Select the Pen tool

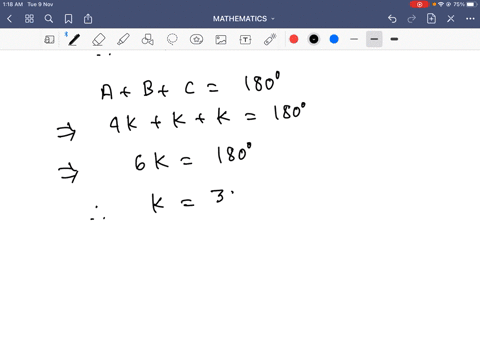point(74,40)
